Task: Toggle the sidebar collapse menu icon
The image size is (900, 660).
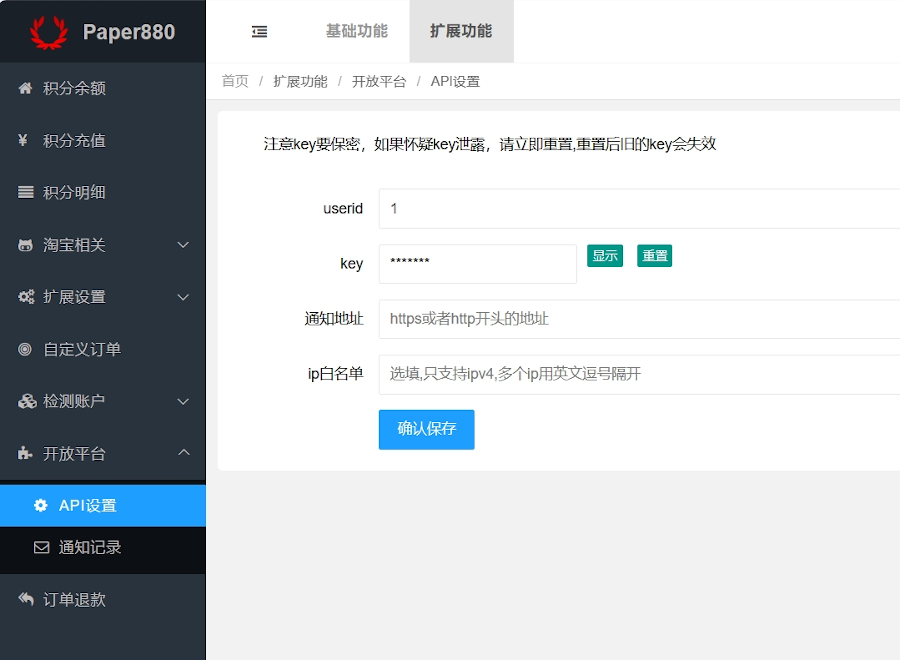Action: coord(259,32)
